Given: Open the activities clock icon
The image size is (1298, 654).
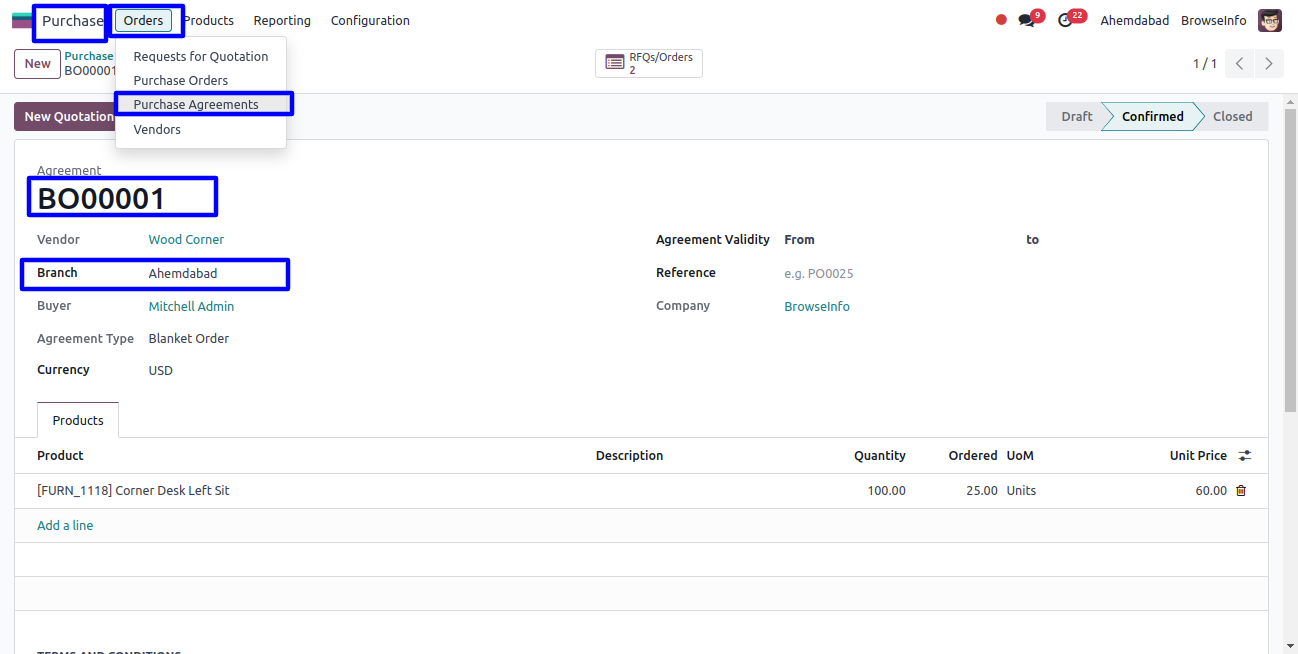Looking at the screenshot, I should (x=1066, y=20).
